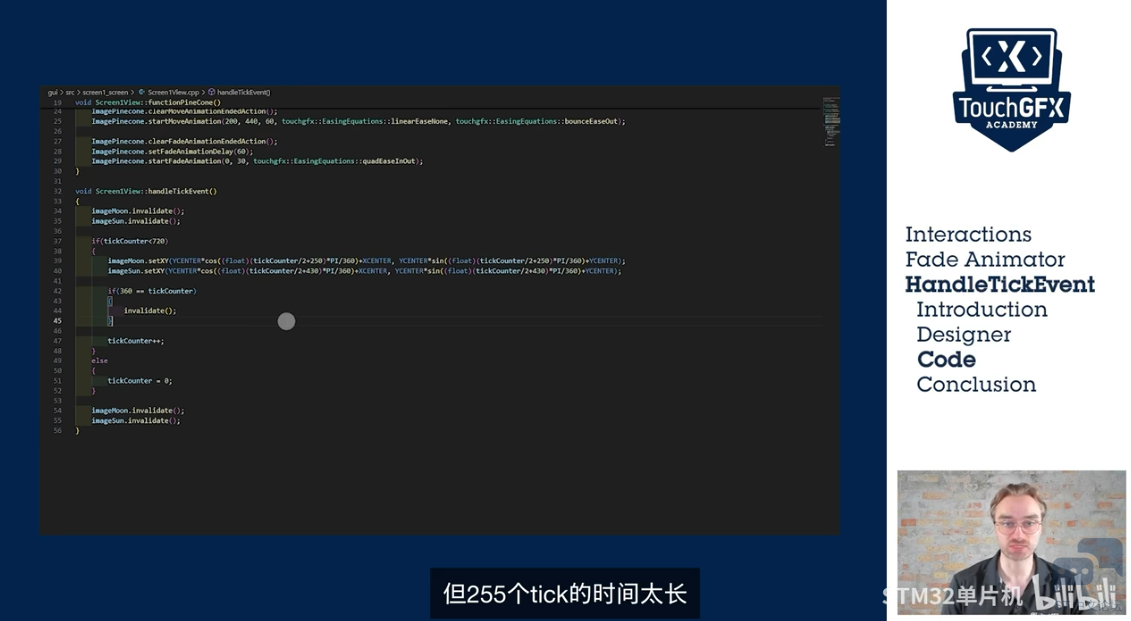The height and width of the screenshot is (621, 1131).
Task: Select the Screen1View.cpp breadcrumb item
Action: click(x=173, y=92)
